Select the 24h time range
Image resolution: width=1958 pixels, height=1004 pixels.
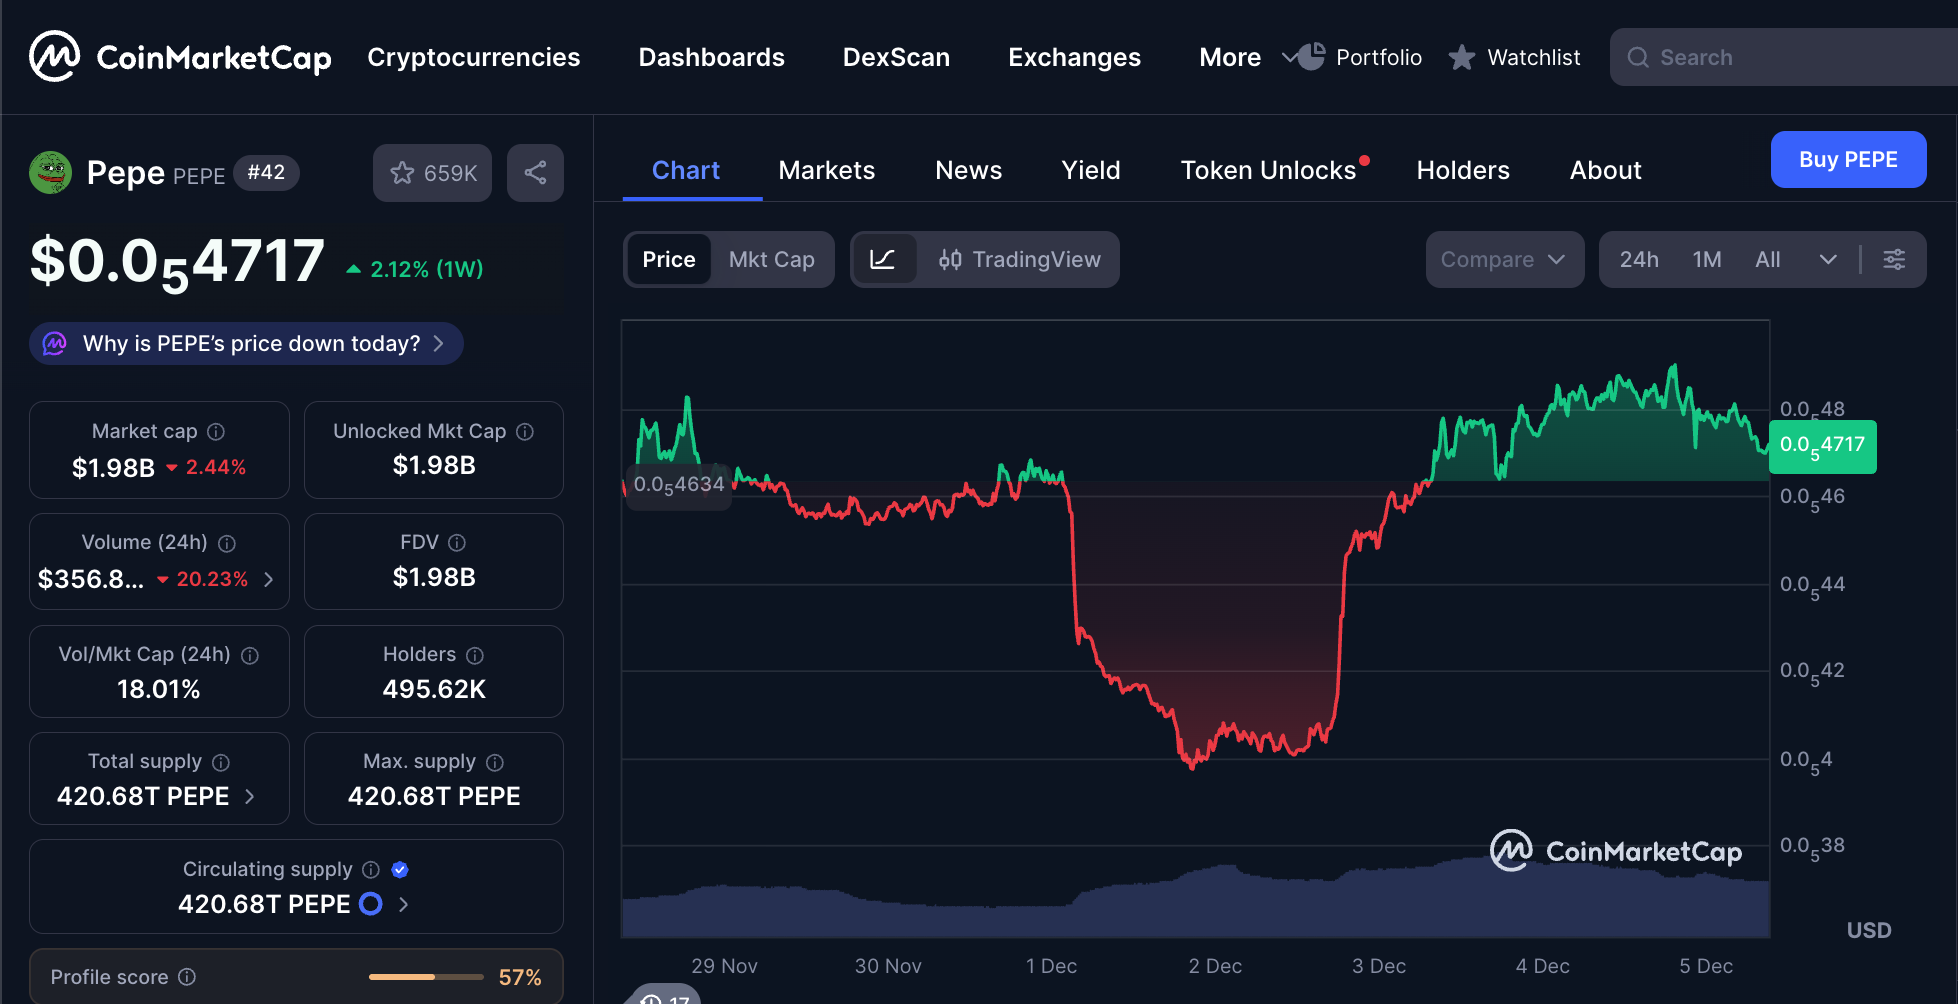1638,260
